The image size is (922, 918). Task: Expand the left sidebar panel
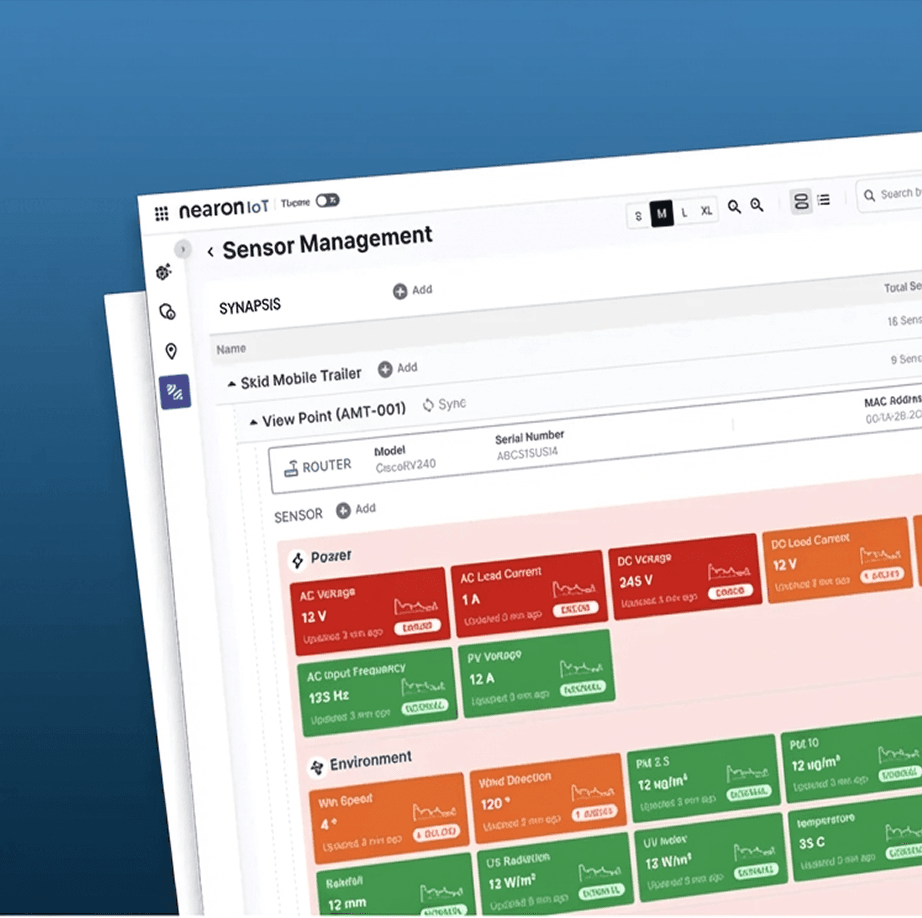[x=182, y=249]
